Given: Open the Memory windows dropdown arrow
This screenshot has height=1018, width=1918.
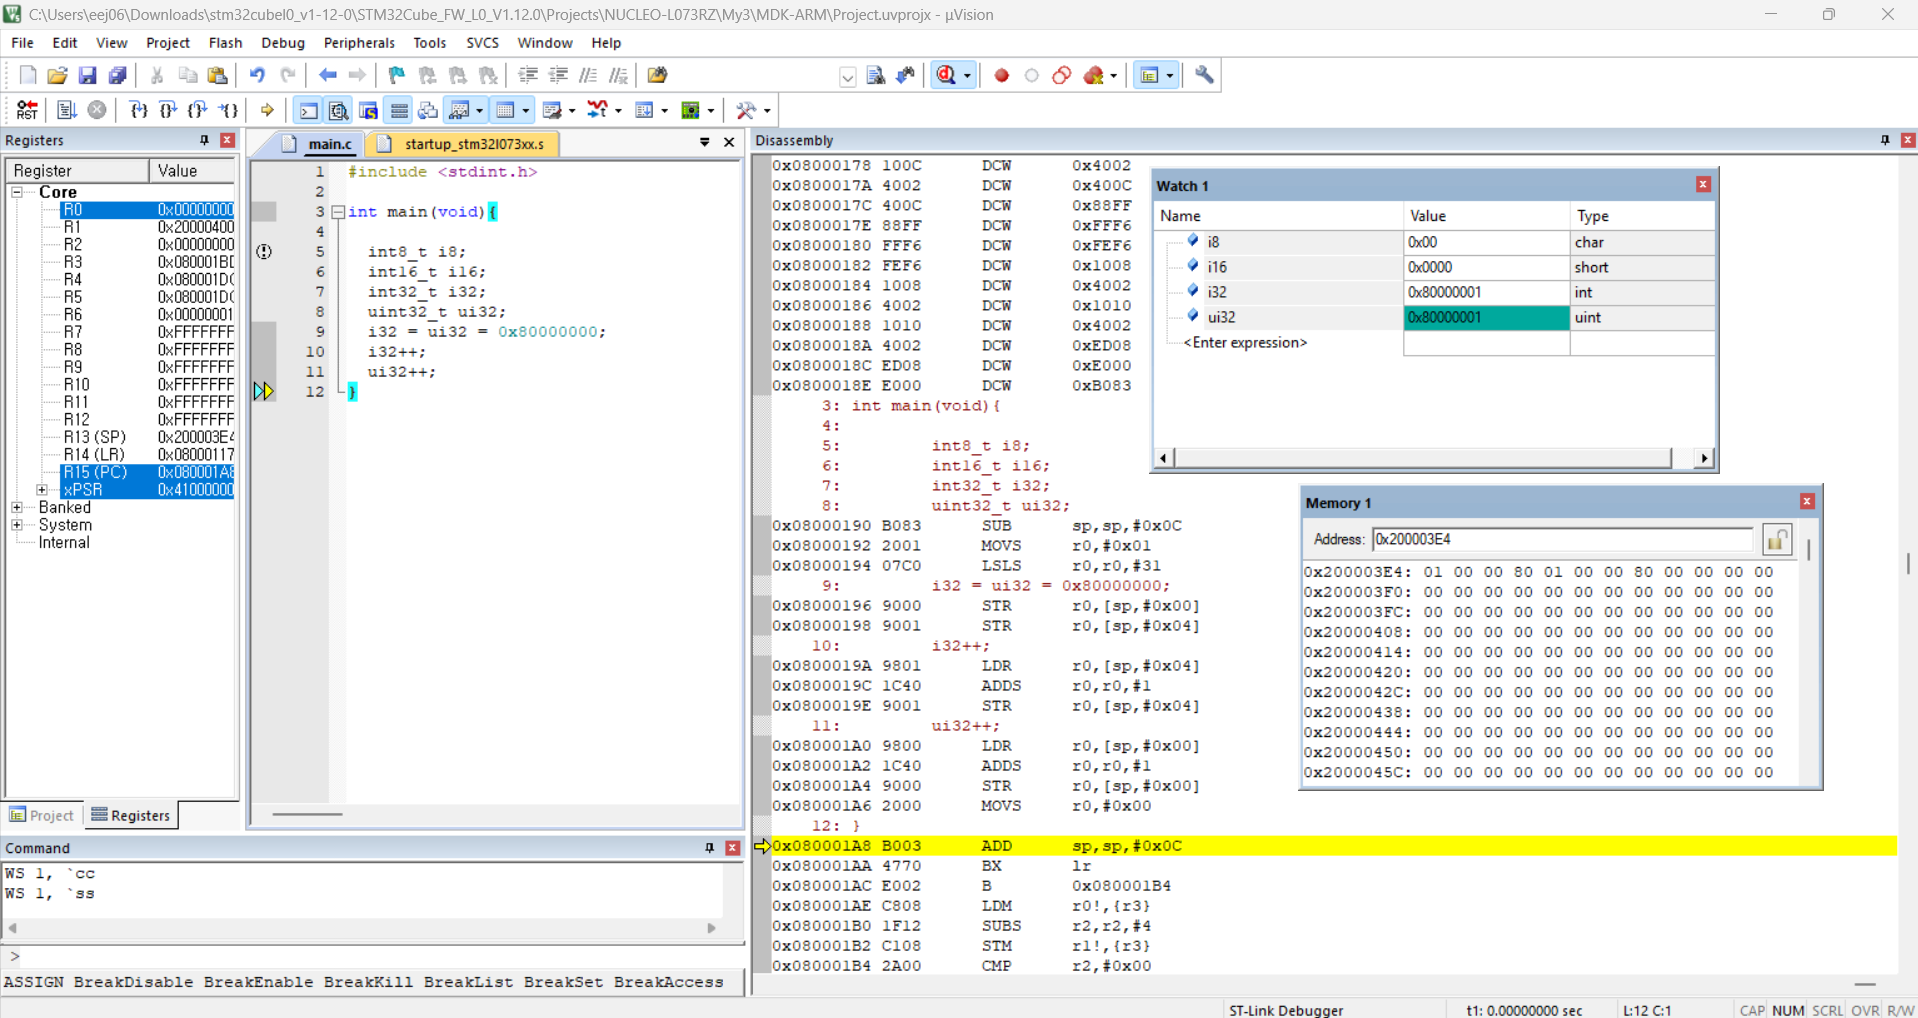Looking at the screenshot, I should 526,110.
